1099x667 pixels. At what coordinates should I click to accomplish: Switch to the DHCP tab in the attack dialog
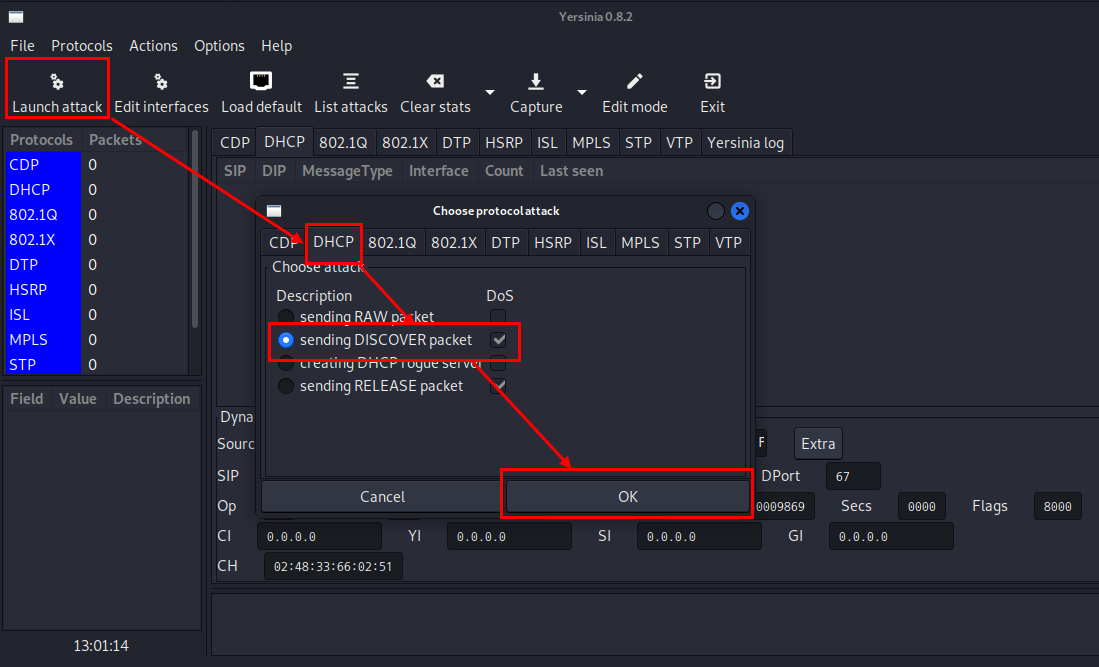coord(334,242)
